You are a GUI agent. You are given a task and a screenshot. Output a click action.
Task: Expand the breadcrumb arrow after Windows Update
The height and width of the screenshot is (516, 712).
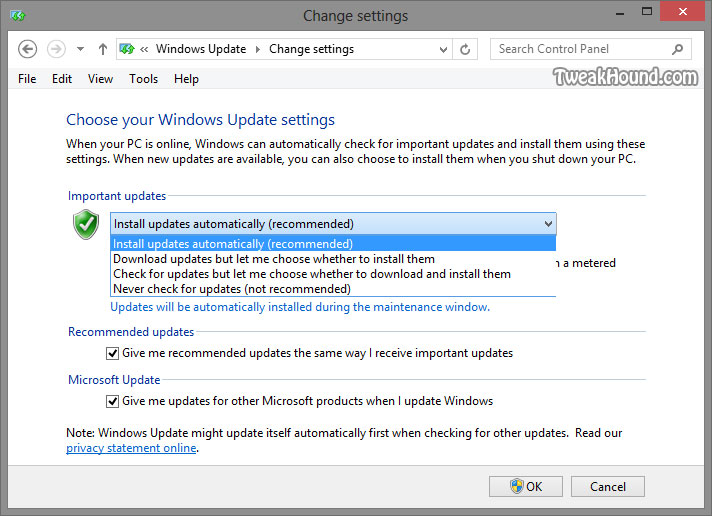click(x=258, y=49)
